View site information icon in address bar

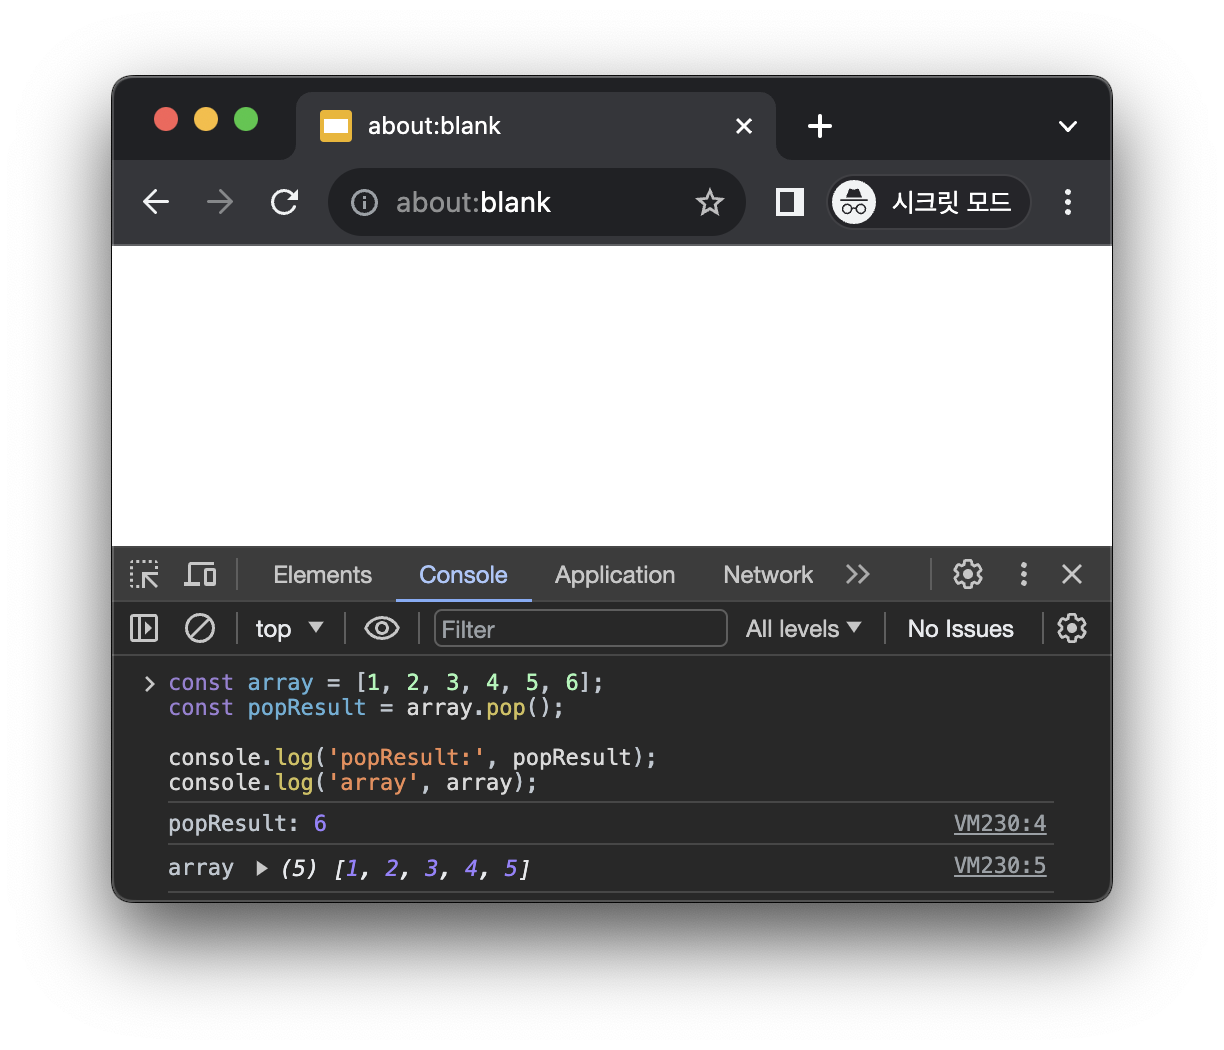(365, 203)
